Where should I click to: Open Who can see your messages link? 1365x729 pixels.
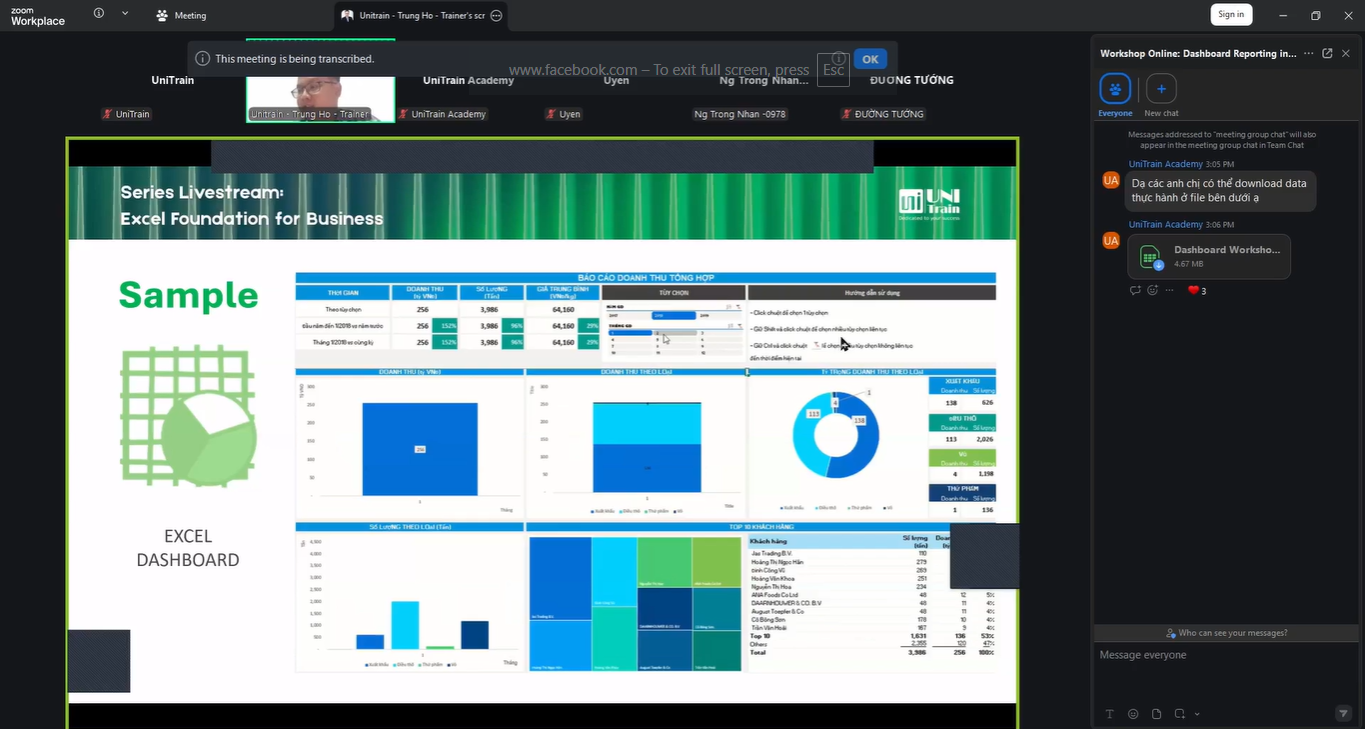click(x=1227, y=633)
